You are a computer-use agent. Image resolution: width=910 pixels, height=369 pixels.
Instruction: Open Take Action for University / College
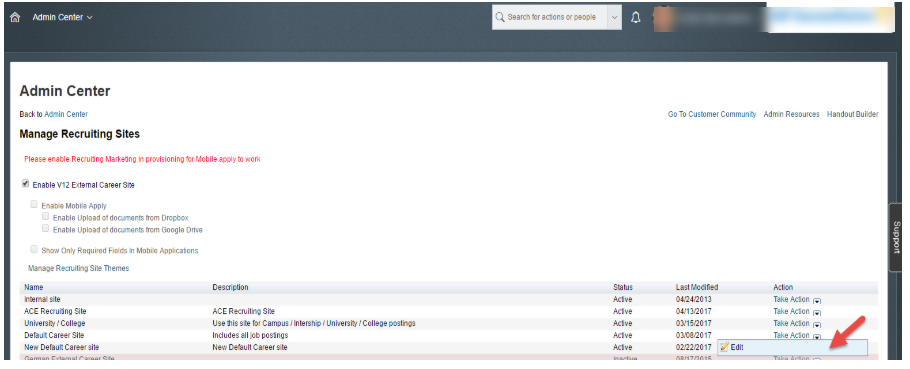pyautogui.click(x=797, y=323)
